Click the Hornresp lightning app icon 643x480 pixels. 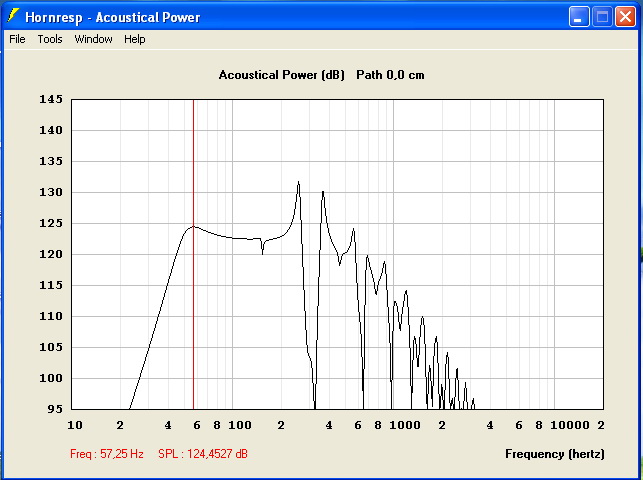[x=13, y=16]
